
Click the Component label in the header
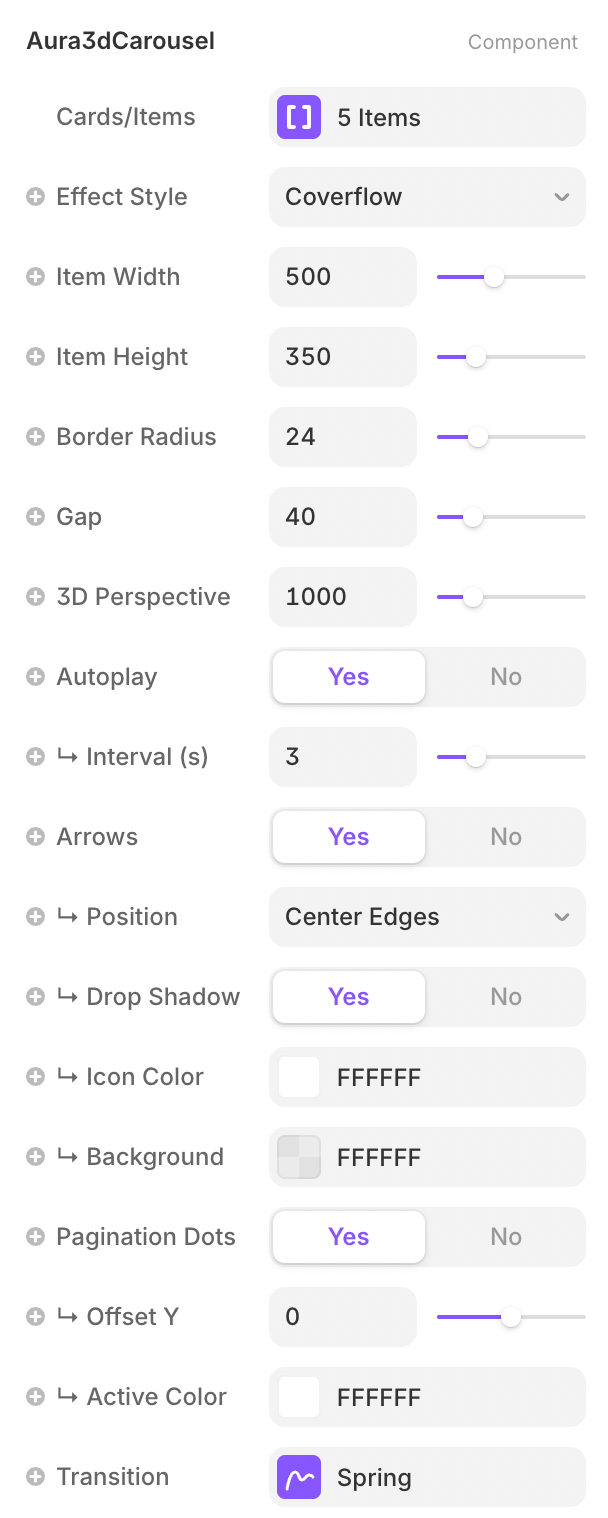(x=522, y=42)
